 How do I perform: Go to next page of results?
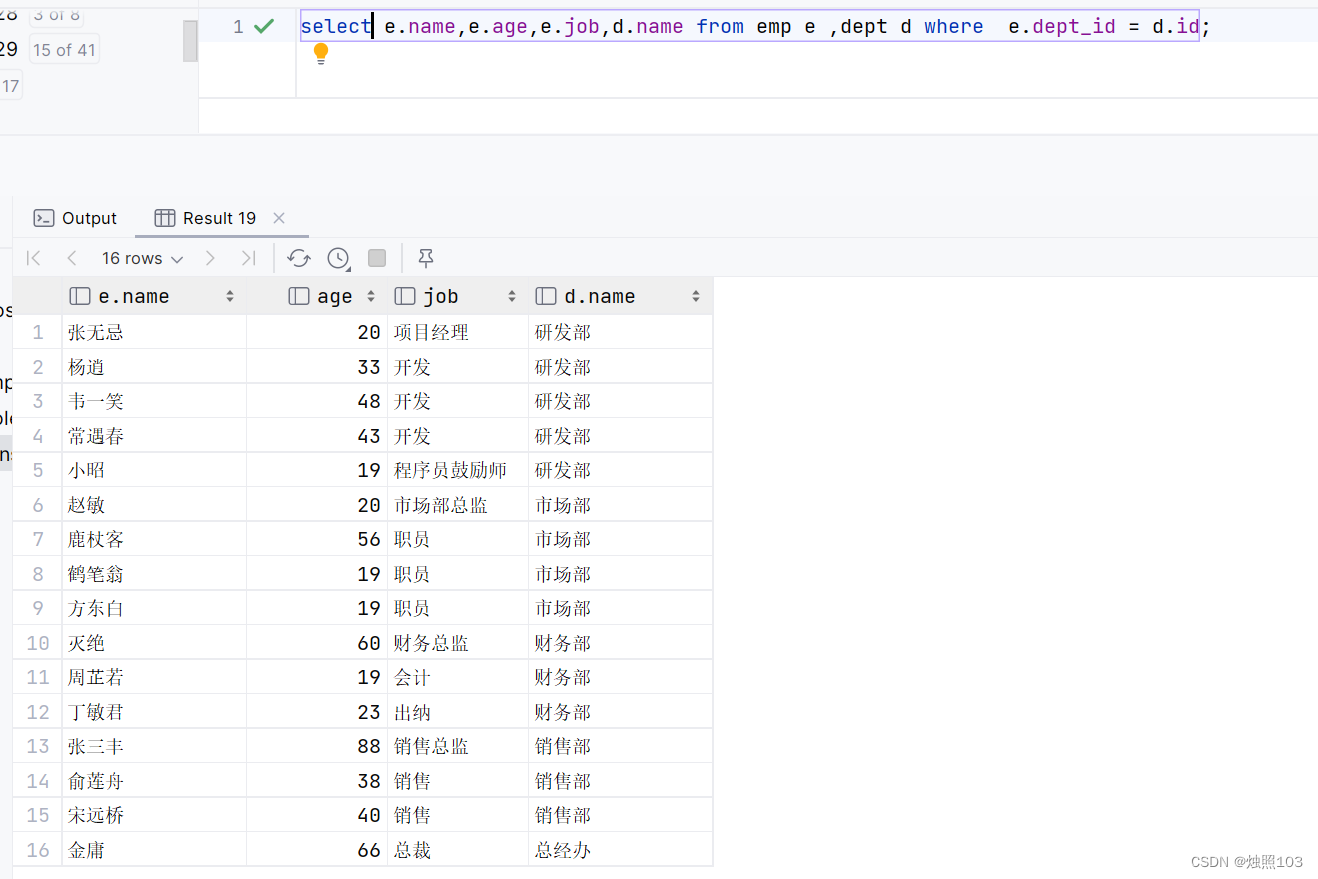210,258
